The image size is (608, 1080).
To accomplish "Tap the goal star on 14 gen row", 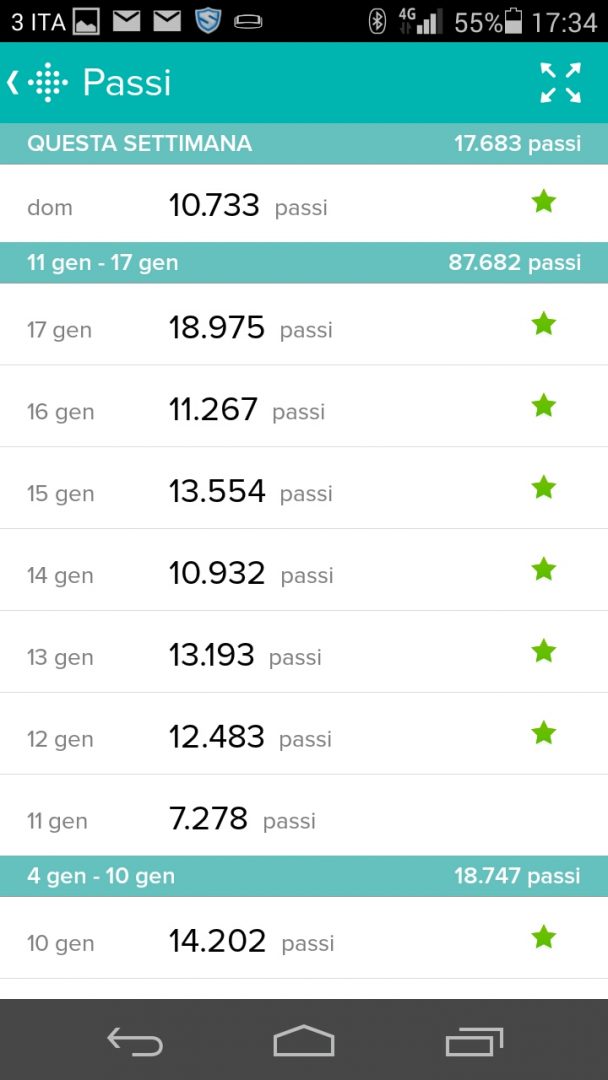I will pos(543,570).
